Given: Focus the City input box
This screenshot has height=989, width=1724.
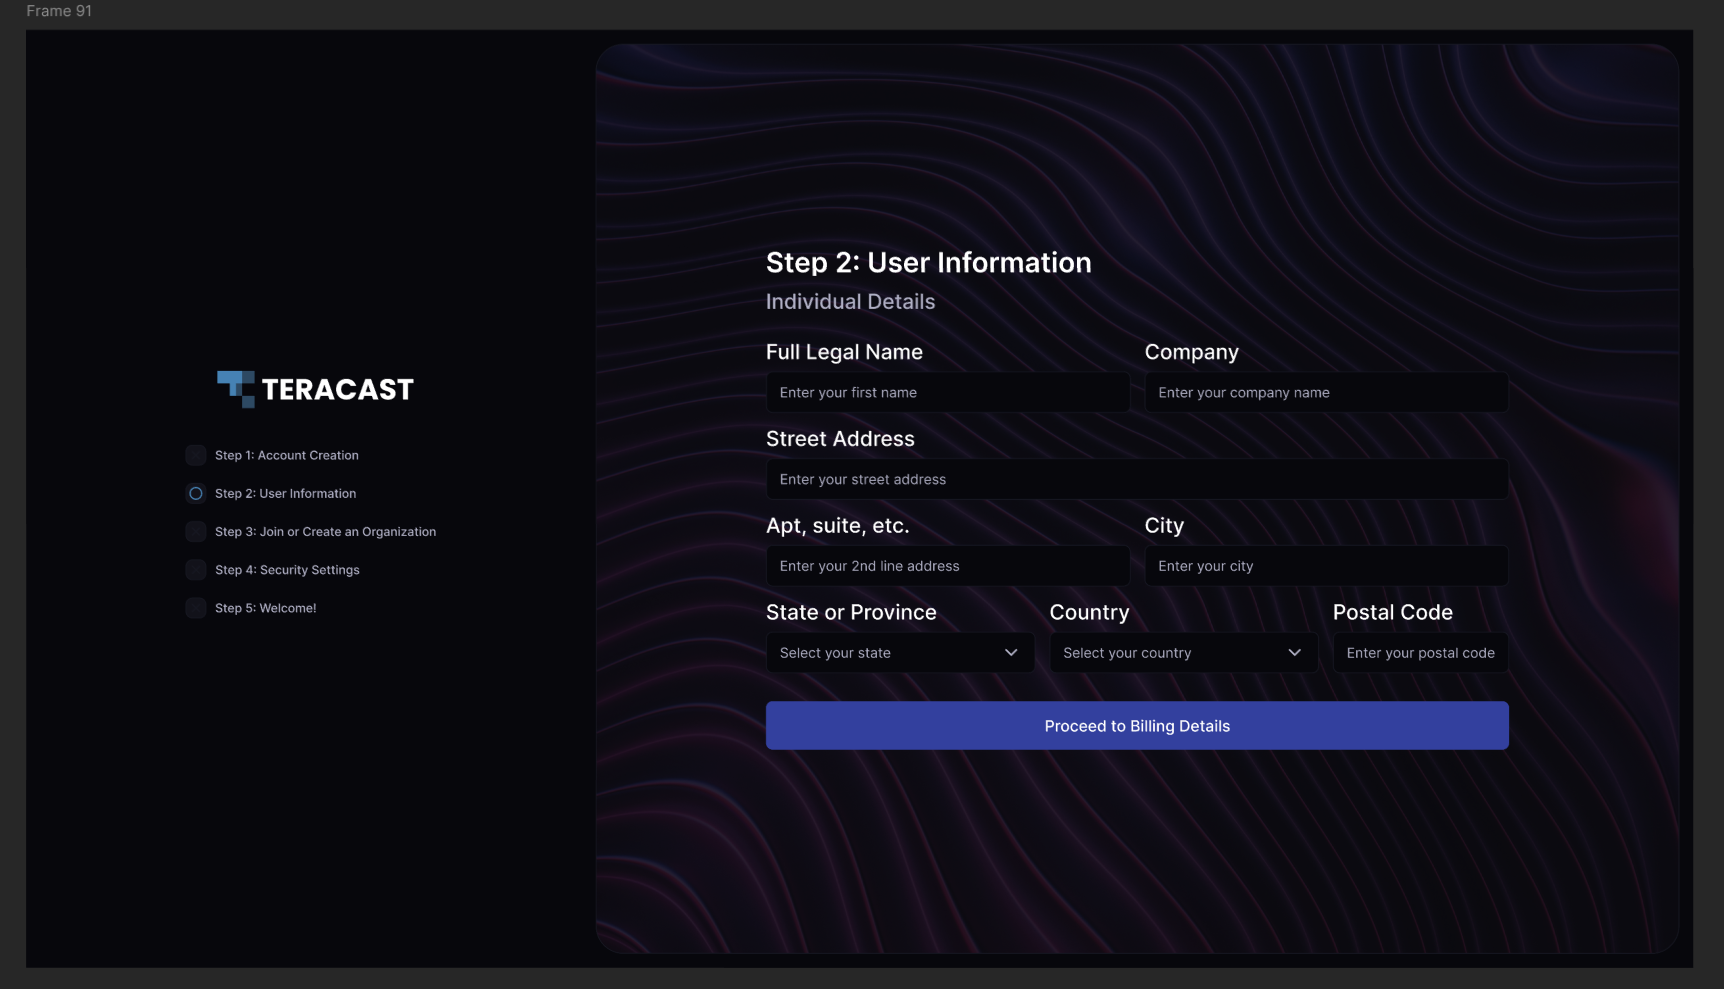Looking at the screenshot, I should click(1326, 566).
